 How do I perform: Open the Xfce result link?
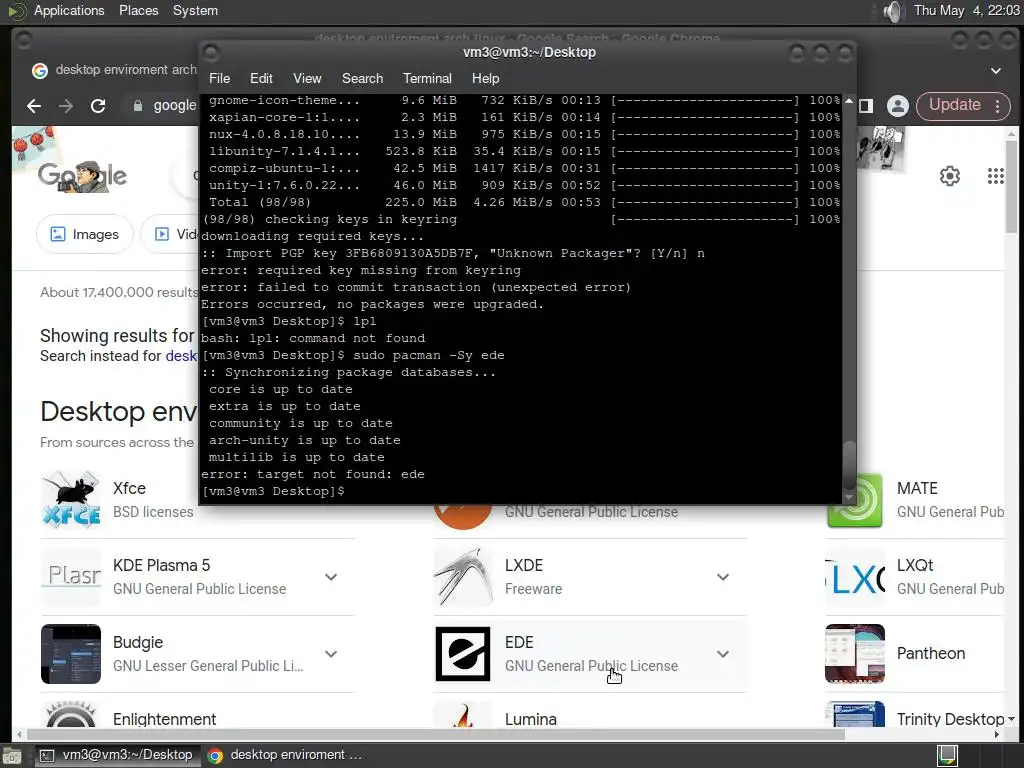click(129, 488)
